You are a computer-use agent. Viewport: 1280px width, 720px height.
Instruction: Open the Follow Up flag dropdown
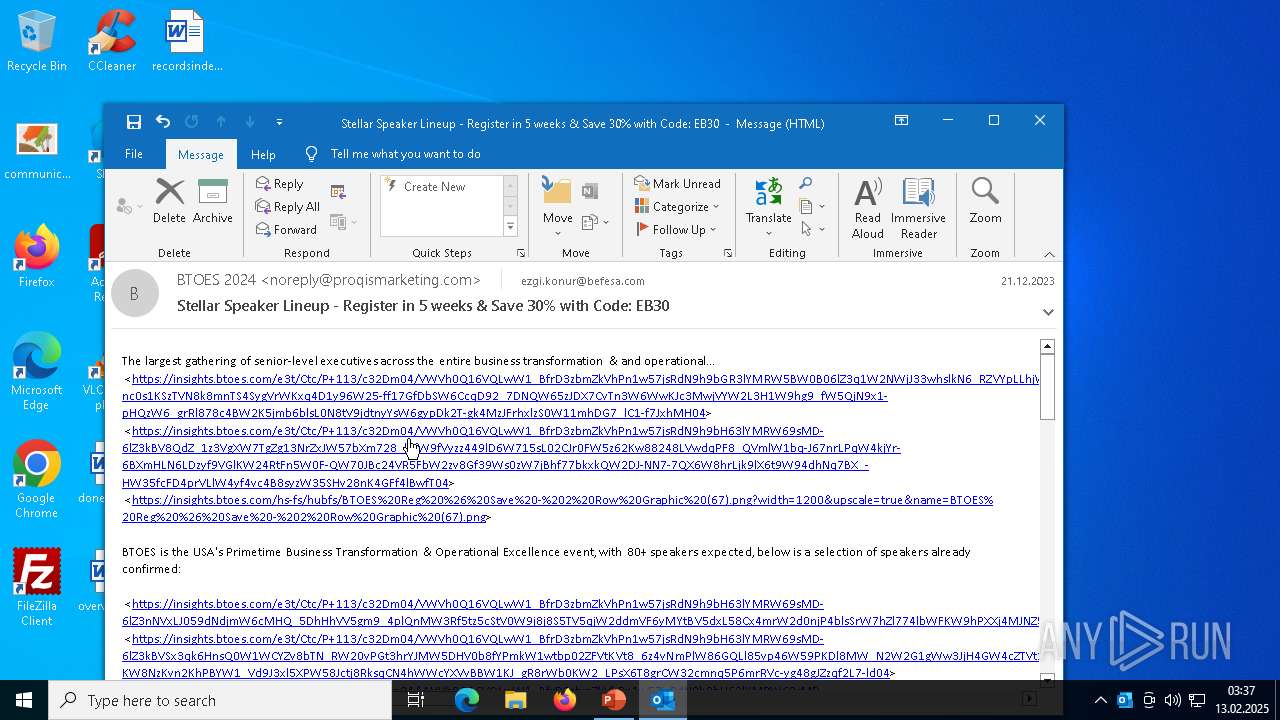[677, 230]
